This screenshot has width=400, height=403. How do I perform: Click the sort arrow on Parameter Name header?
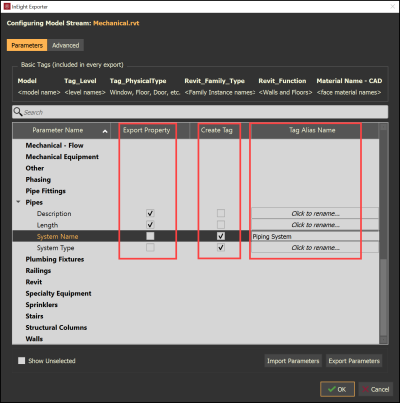105,132
